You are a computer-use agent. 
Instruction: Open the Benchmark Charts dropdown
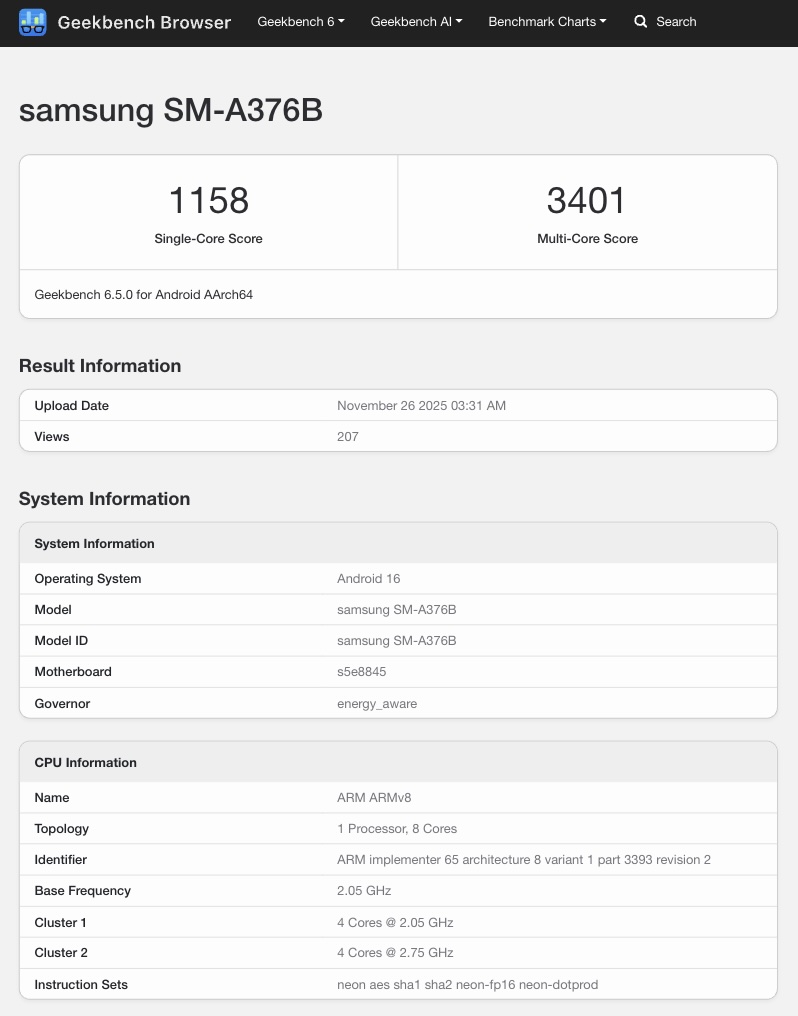click(547, 22)
